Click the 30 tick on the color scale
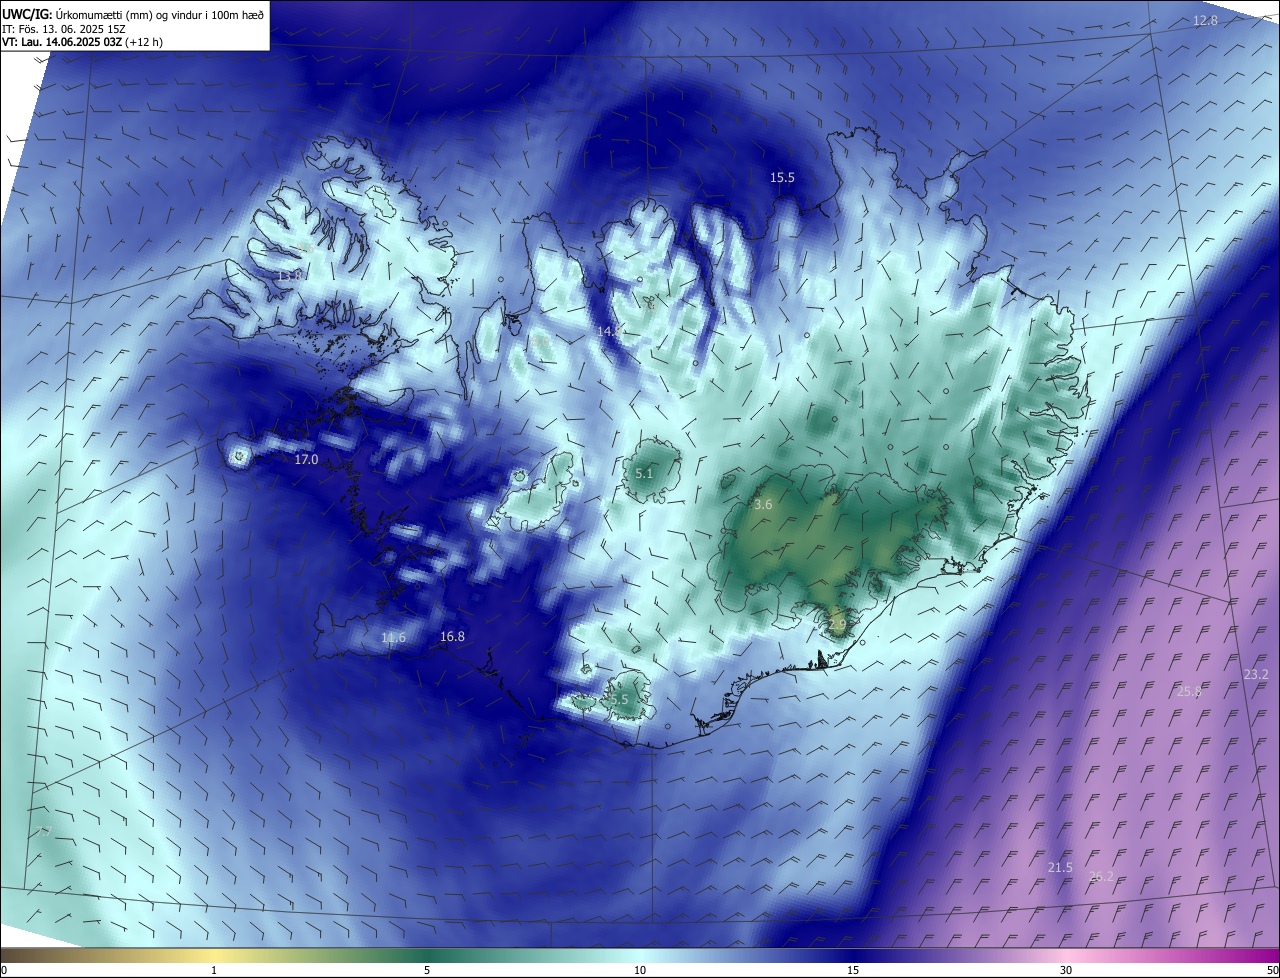Image resolution: width=1280 pixels, height=978 pixels. tap(1066, 970)
